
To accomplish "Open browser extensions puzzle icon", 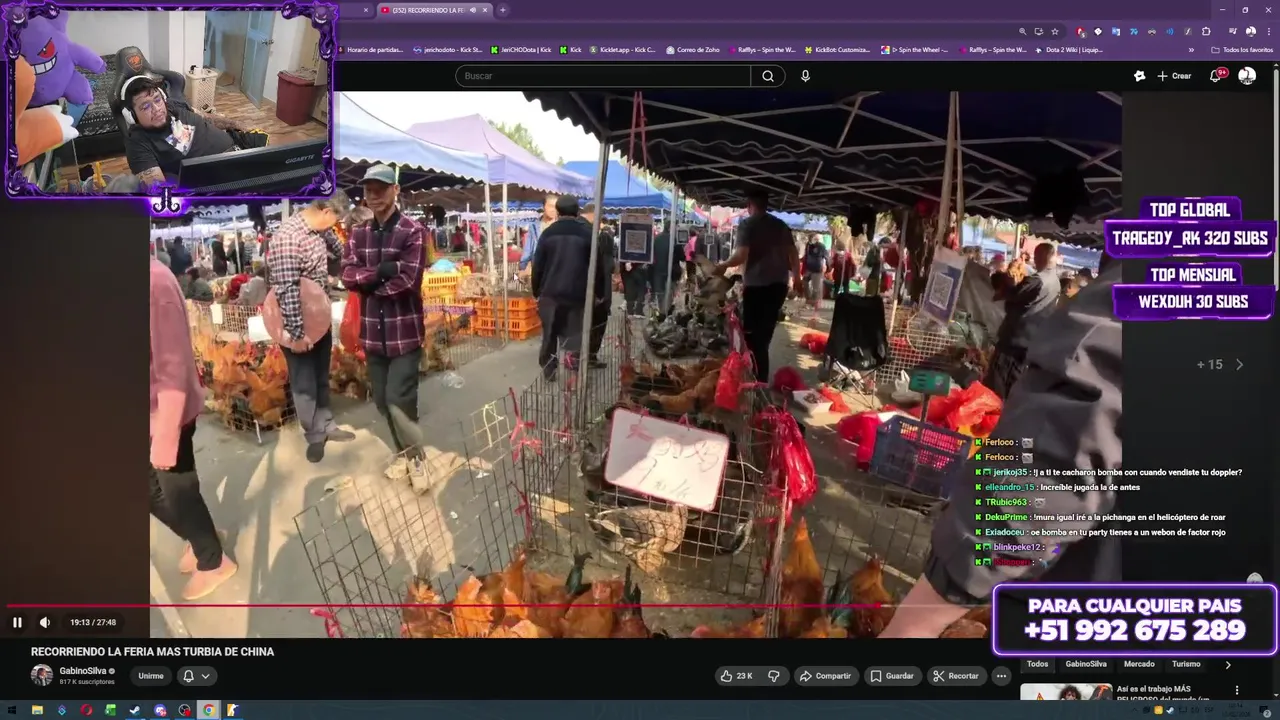I will pos(1206,31).
